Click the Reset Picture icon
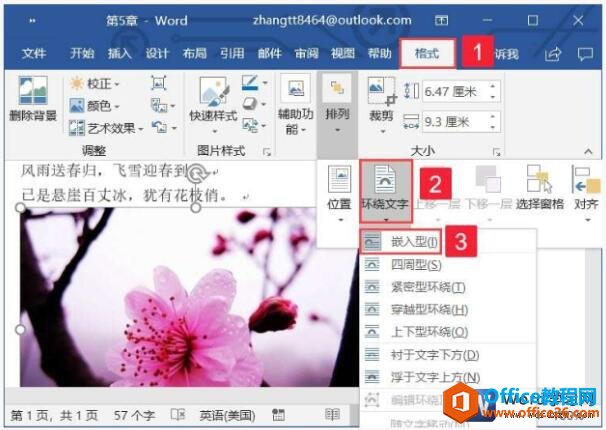The height and width of the screenshot is (430, 606). [163, 127]
